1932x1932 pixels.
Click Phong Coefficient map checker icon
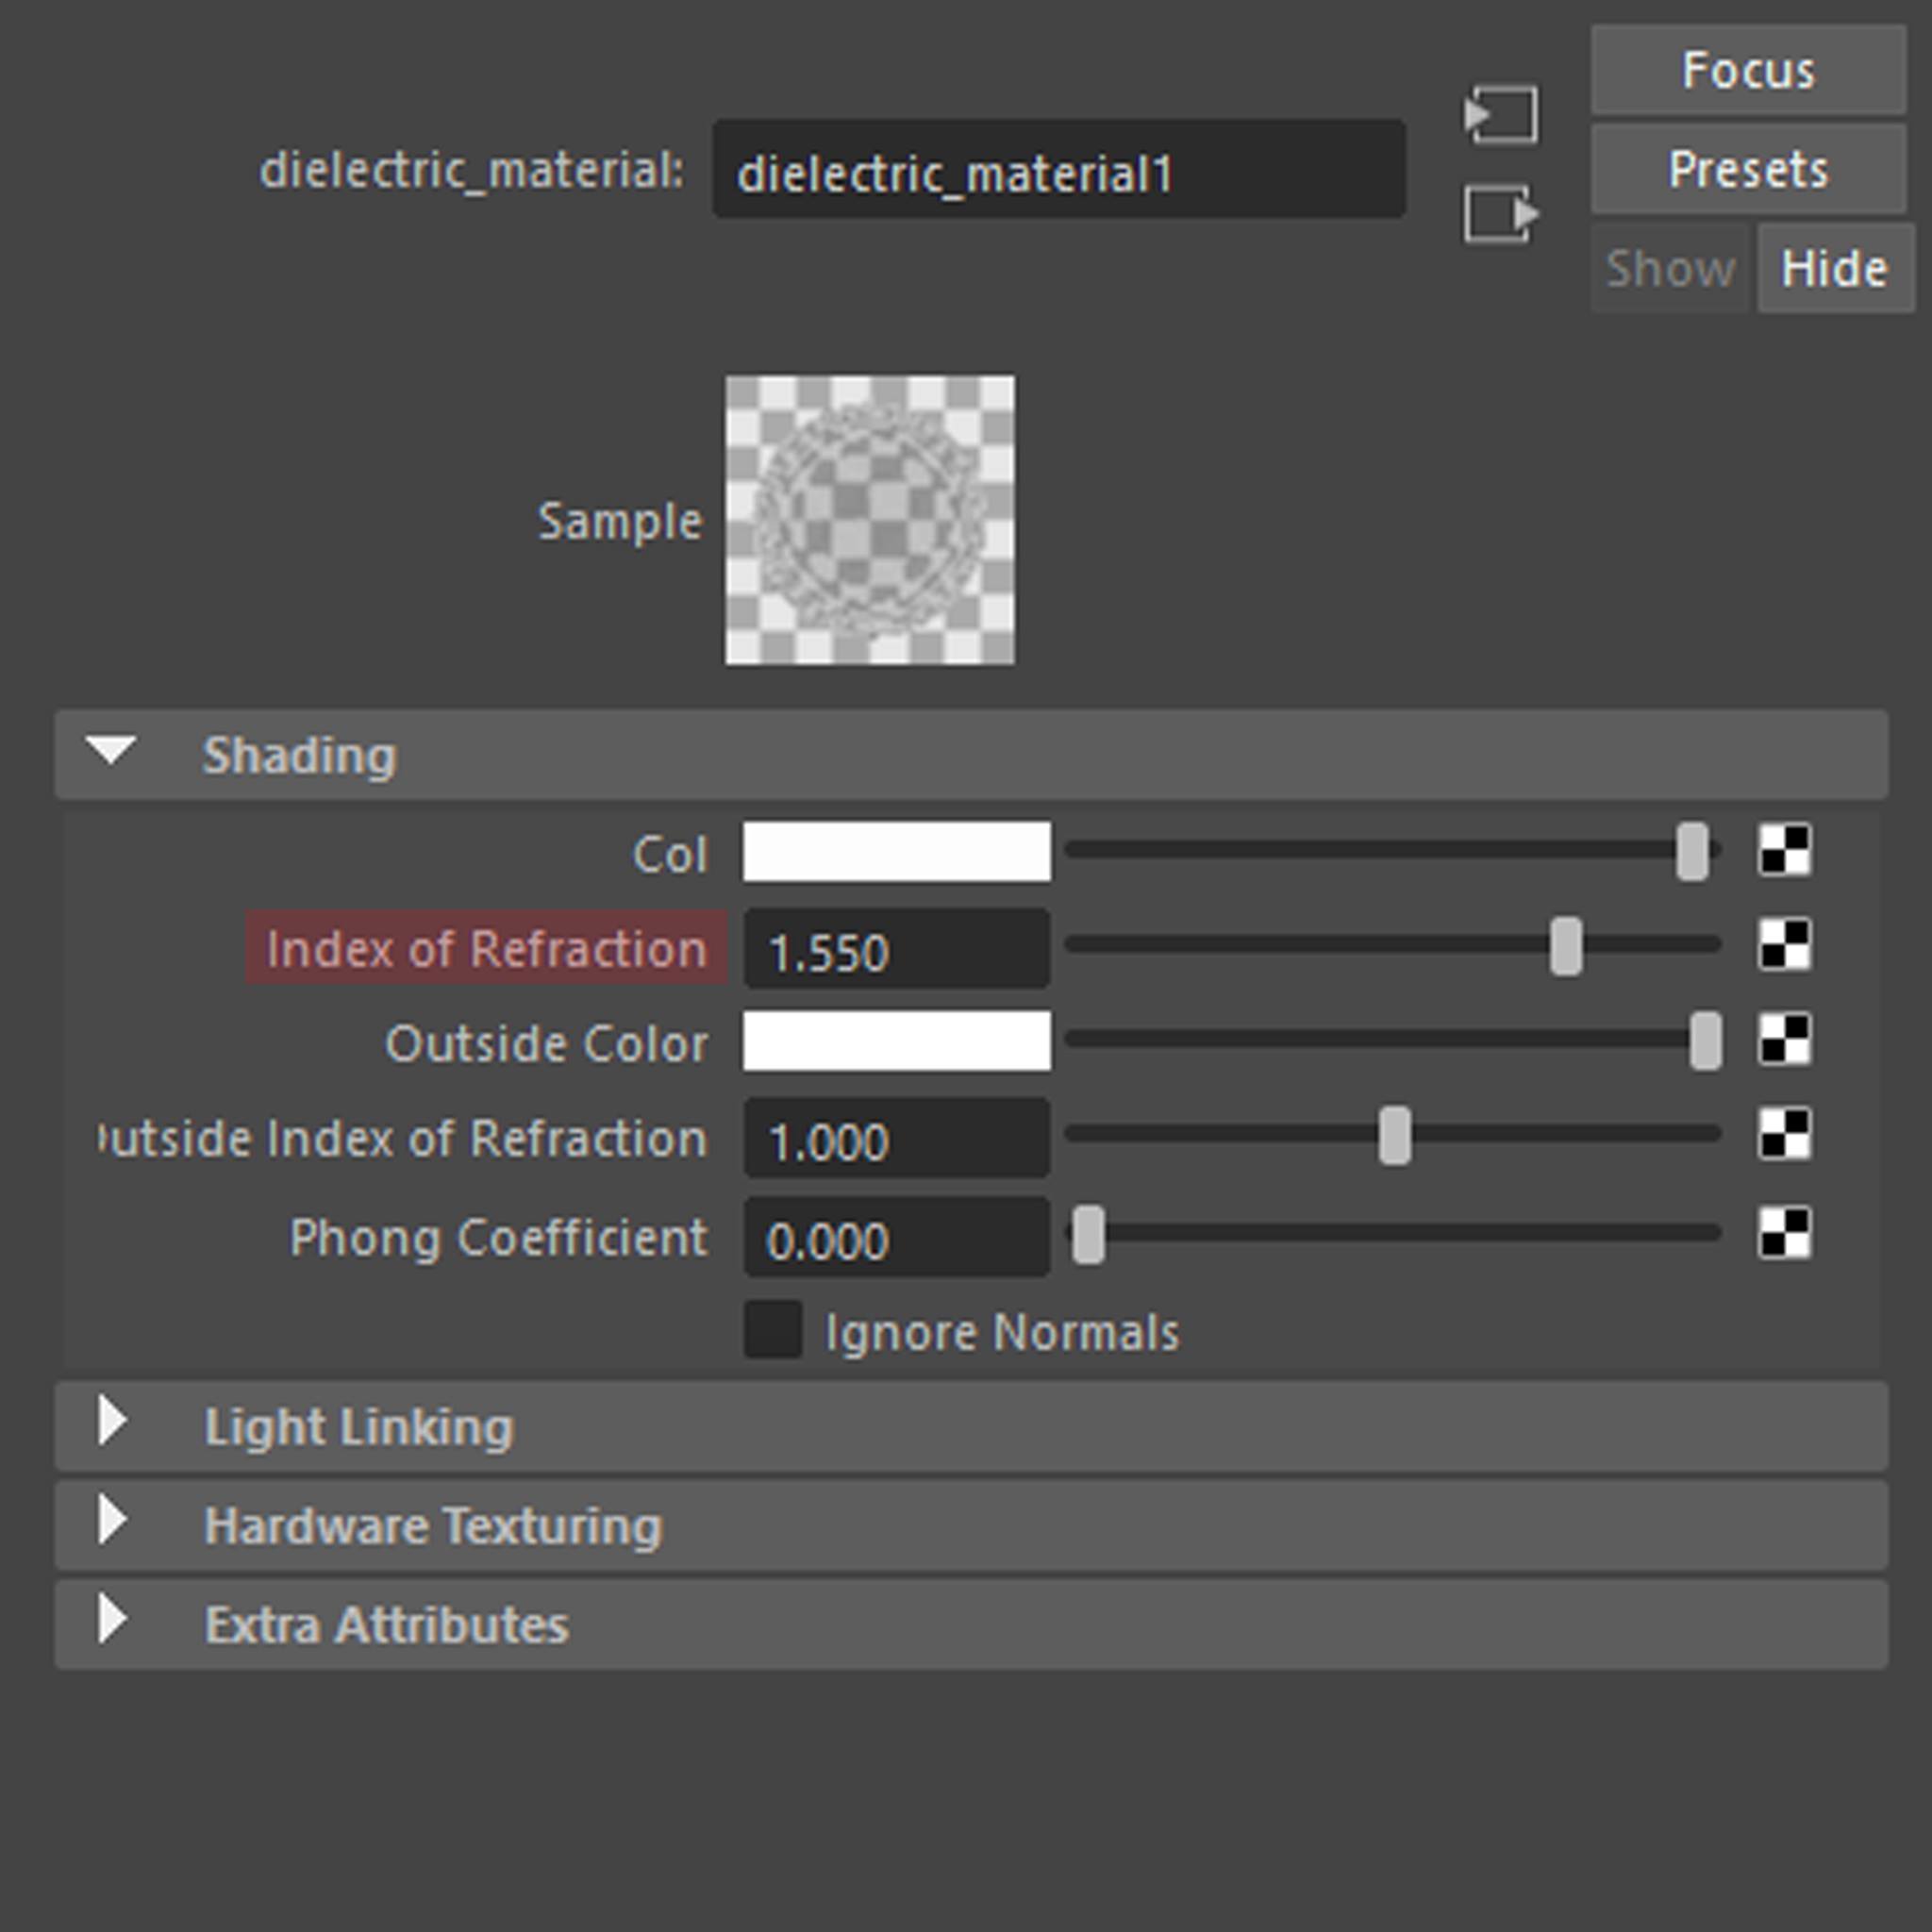point(1784,1232)
